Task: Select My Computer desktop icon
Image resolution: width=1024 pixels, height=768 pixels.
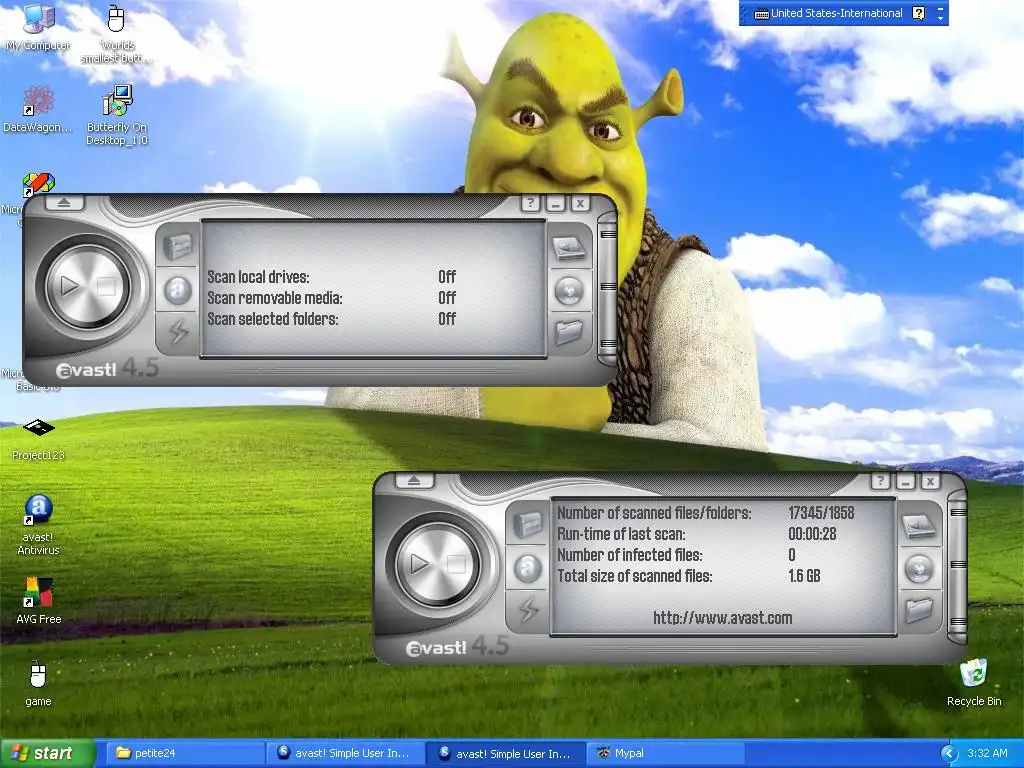Action: 38,27
